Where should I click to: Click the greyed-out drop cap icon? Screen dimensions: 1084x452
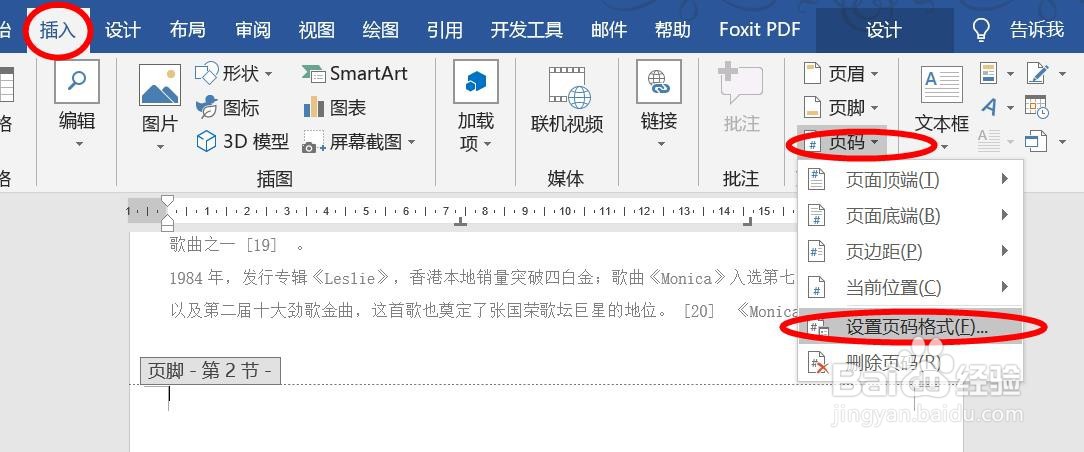(989, 141)
